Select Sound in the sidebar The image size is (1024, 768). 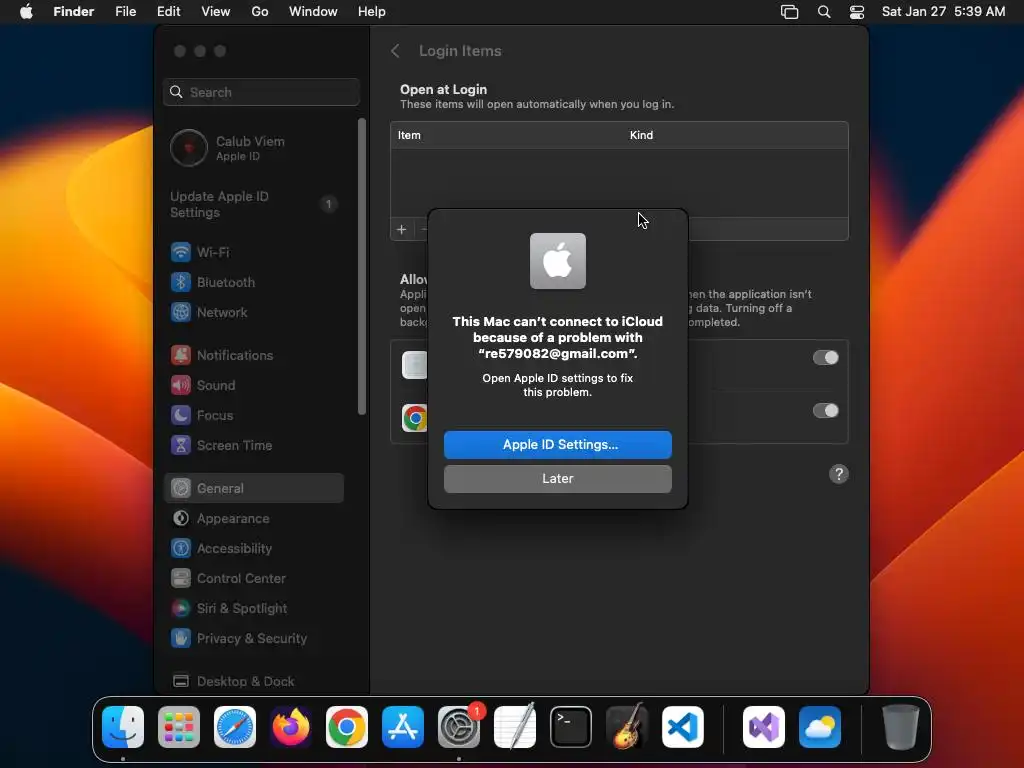coord(253,385)
